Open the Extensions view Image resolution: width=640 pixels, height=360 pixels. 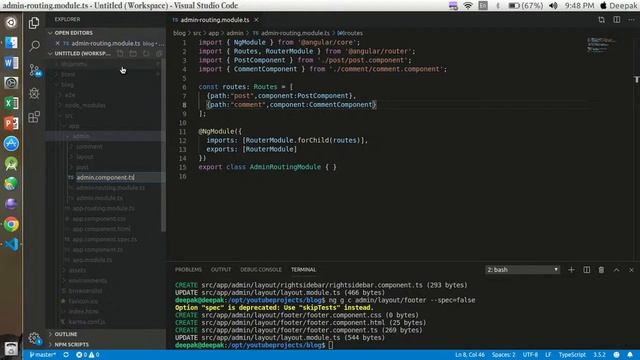(x=34, y=117)
